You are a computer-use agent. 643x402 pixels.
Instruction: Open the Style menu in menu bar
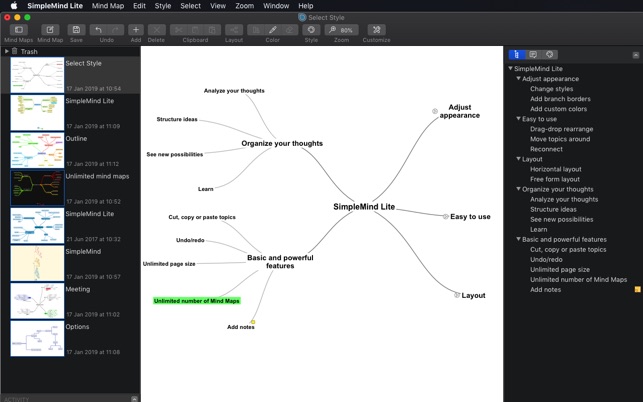[163, 6]
